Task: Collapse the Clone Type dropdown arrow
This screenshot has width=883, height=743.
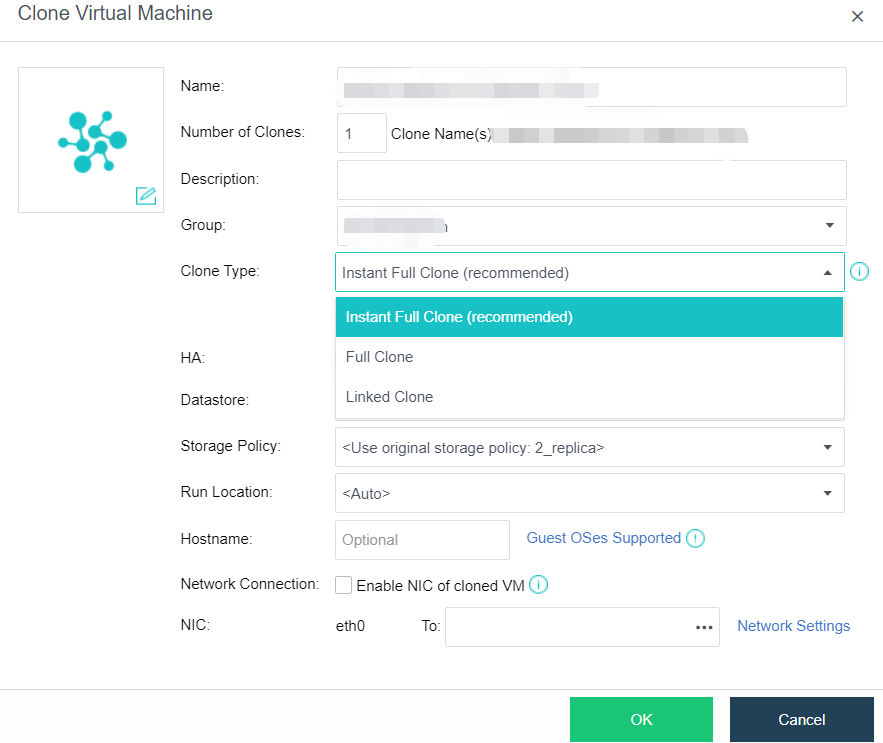Action: pyautogui.click(x=827, y=273)
